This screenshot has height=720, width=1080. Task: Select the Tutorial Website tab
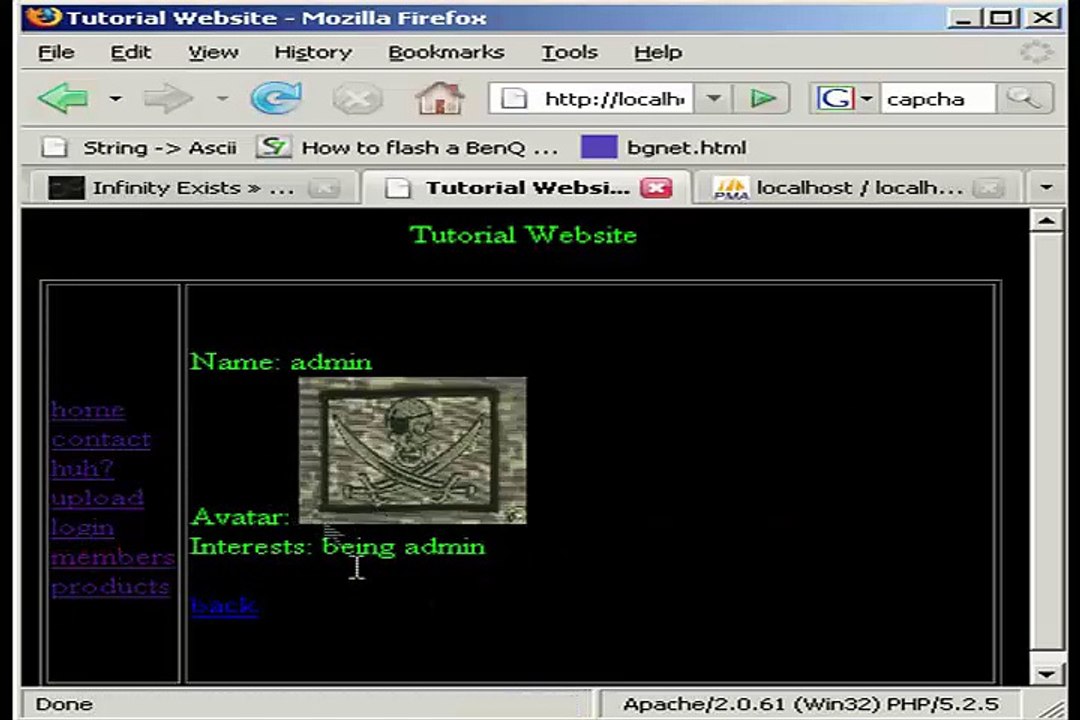click(x=525, y=187)
